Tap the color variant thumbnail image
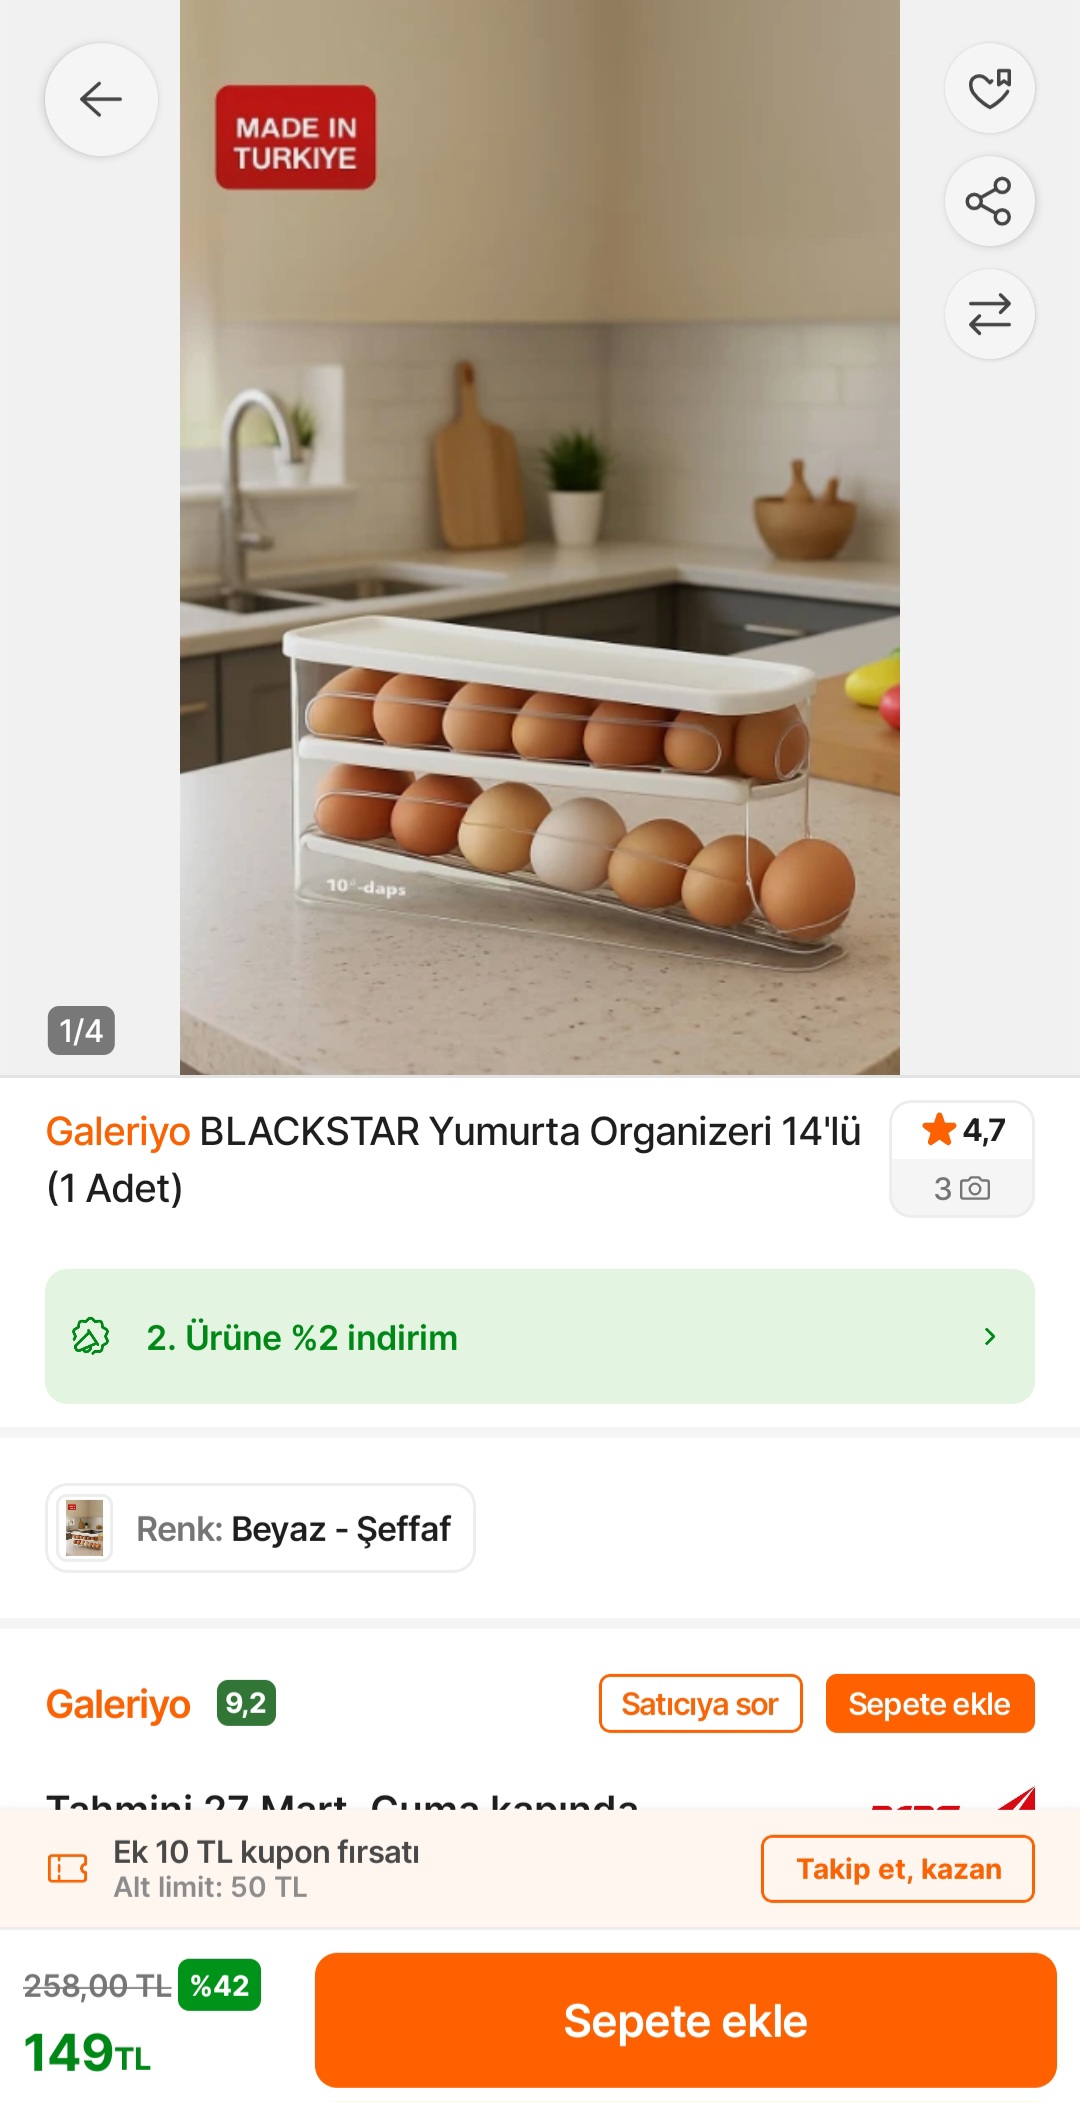Viewport: 1080px width, 2102px height. [84, 1528]
